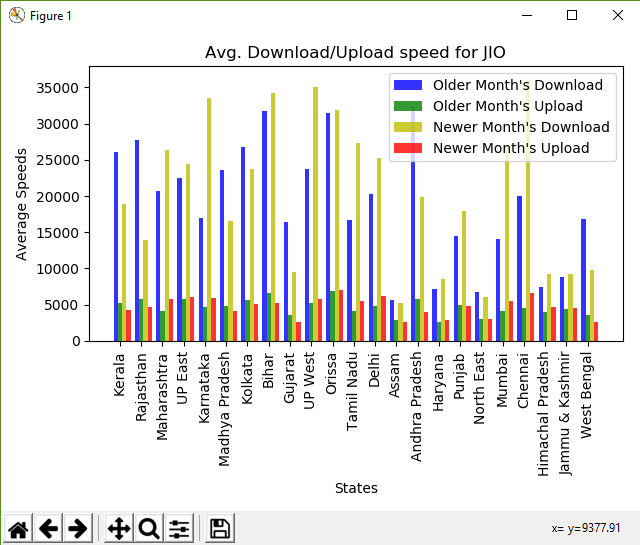Click the 'Chennai' axis label
This screenshot has width=640, height=545.
click(523, 381)
